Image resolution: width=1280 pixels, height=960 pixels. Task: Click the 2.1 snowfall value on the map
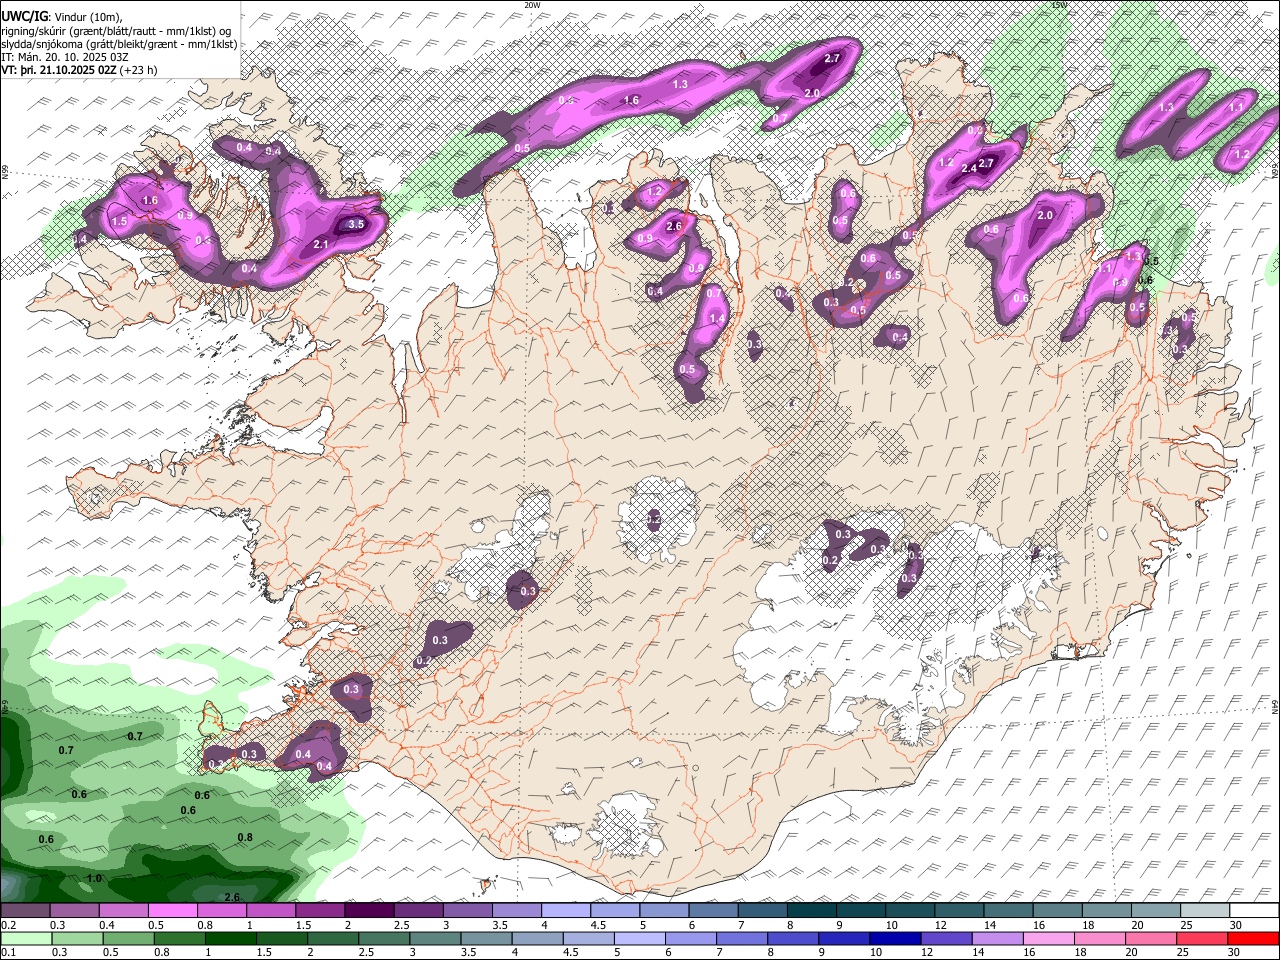(321, 244)
